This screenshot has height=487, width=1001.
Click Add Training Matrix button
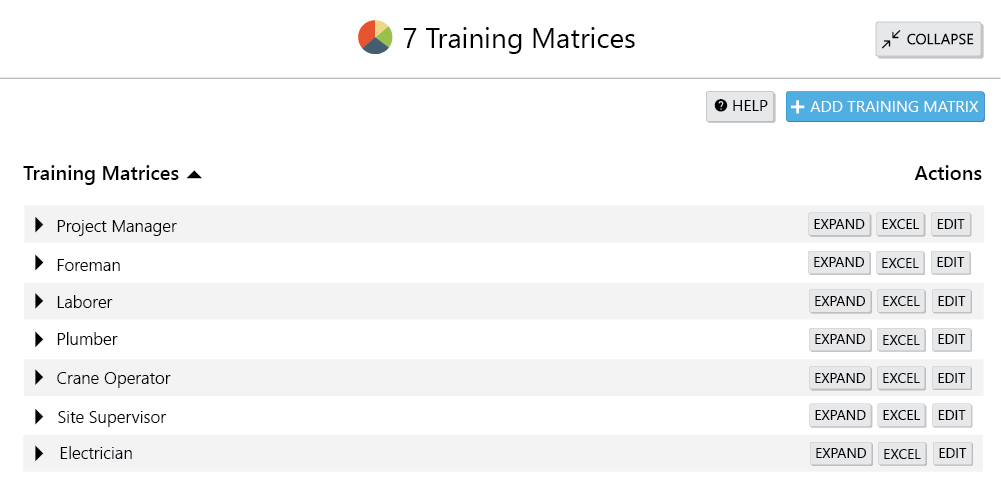pyautogui.click(x=885, y=106)
